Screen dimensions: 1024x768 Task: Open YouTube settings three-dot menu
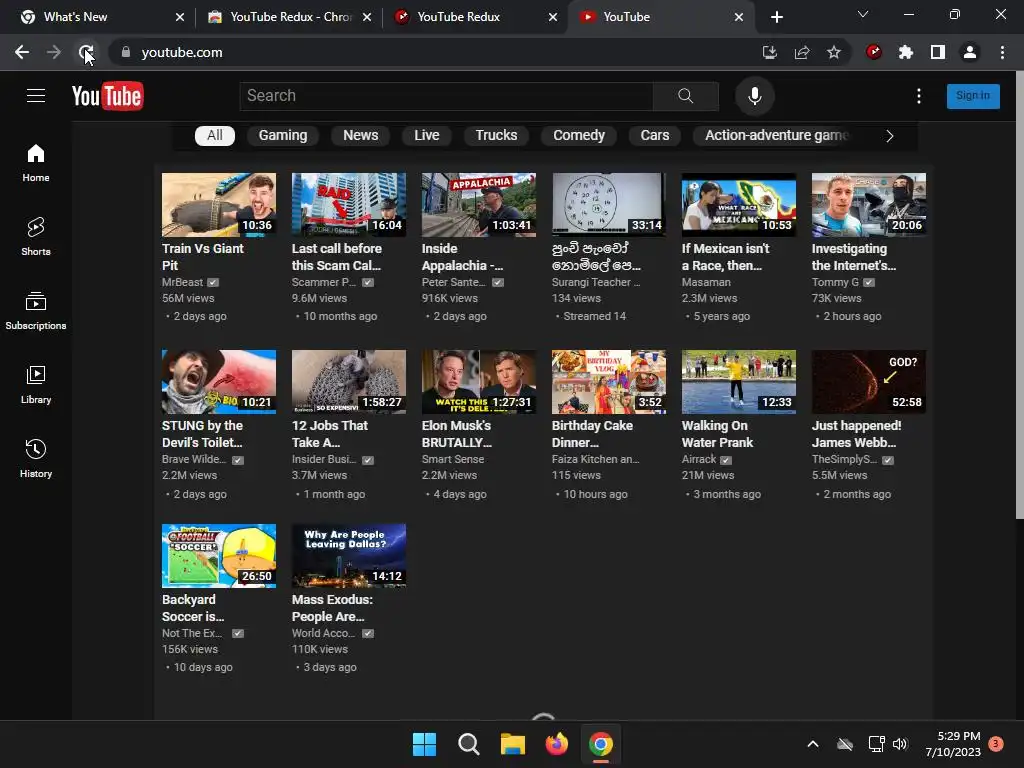click(x=919, y=96)
